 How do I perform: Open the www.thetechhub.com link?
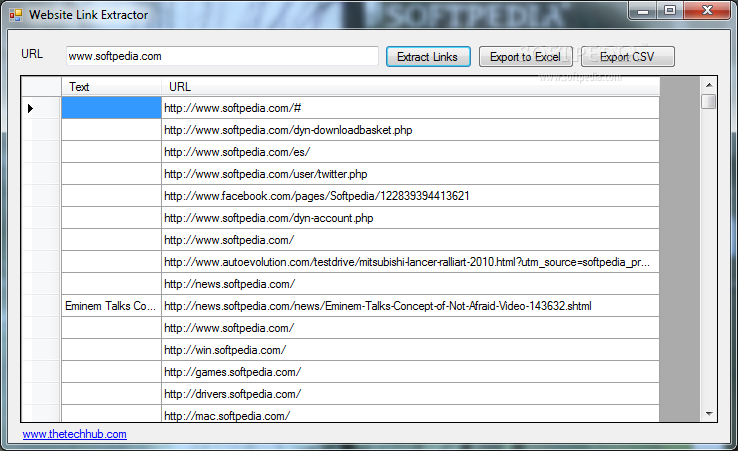pos(74,434)
